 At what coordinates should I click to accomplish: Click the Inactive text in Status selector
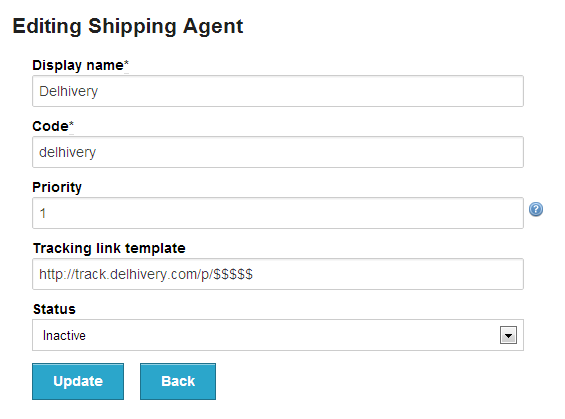(x=64, y=335)
